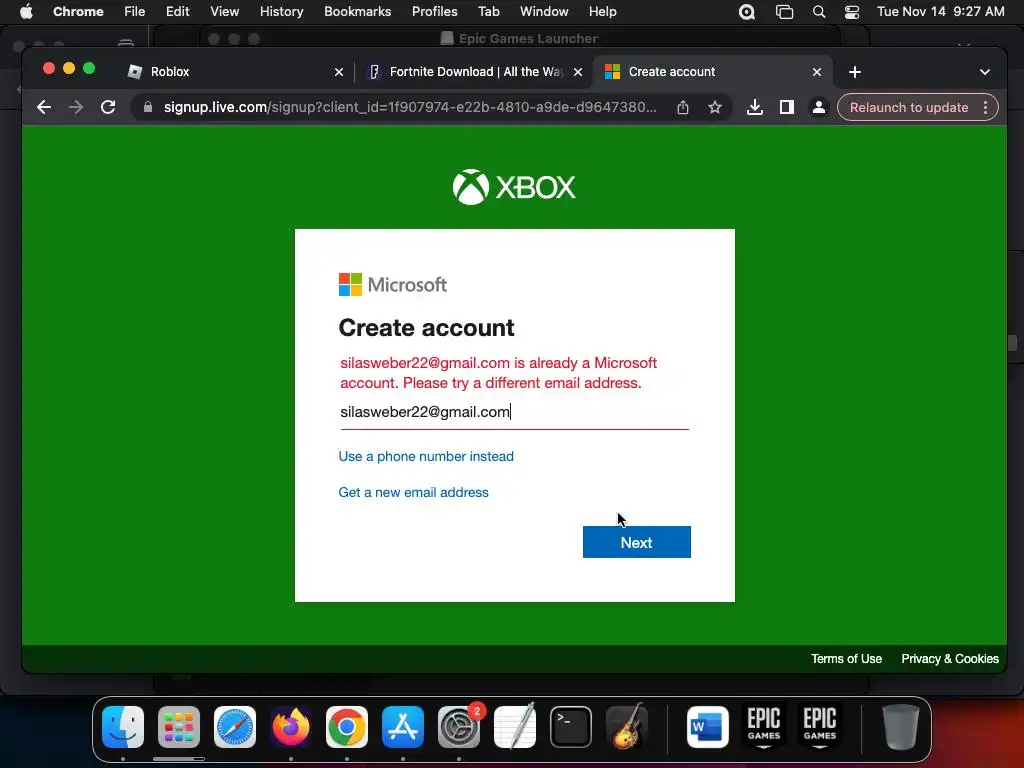Click the Xbox logo
1024x768 pixels.
coord(514,187)
